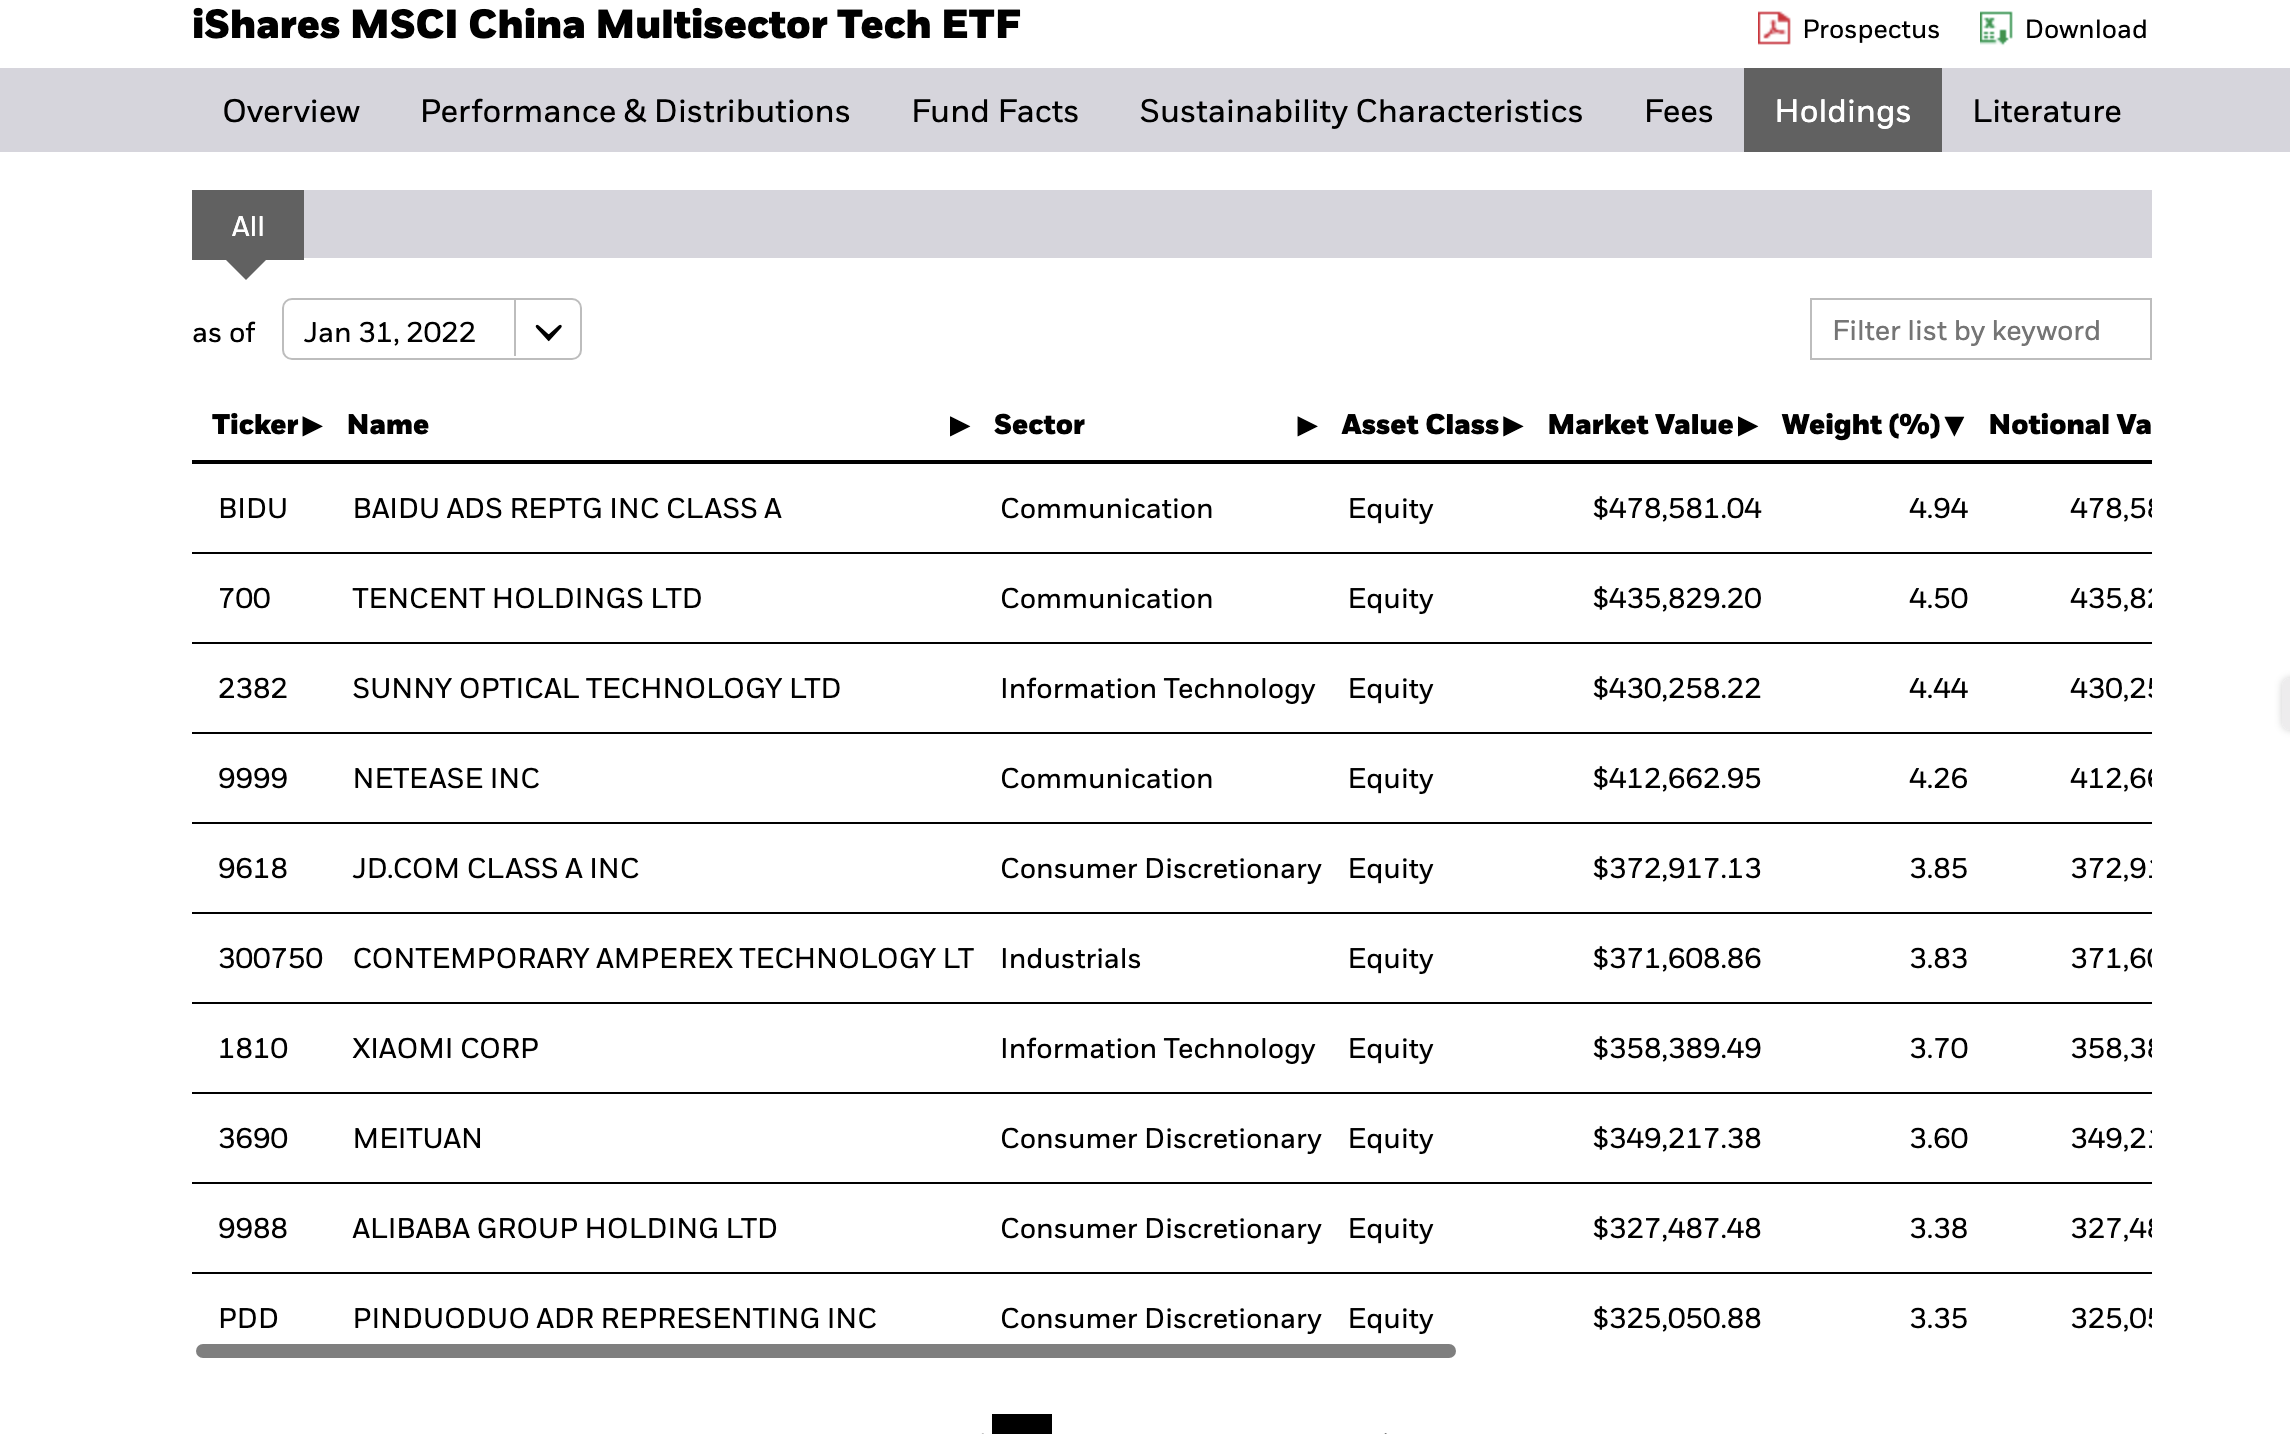This screenshot has width=2290, height=1434.
Task: Go to the Fund Facts tab
Action: (x=995, y=111)
